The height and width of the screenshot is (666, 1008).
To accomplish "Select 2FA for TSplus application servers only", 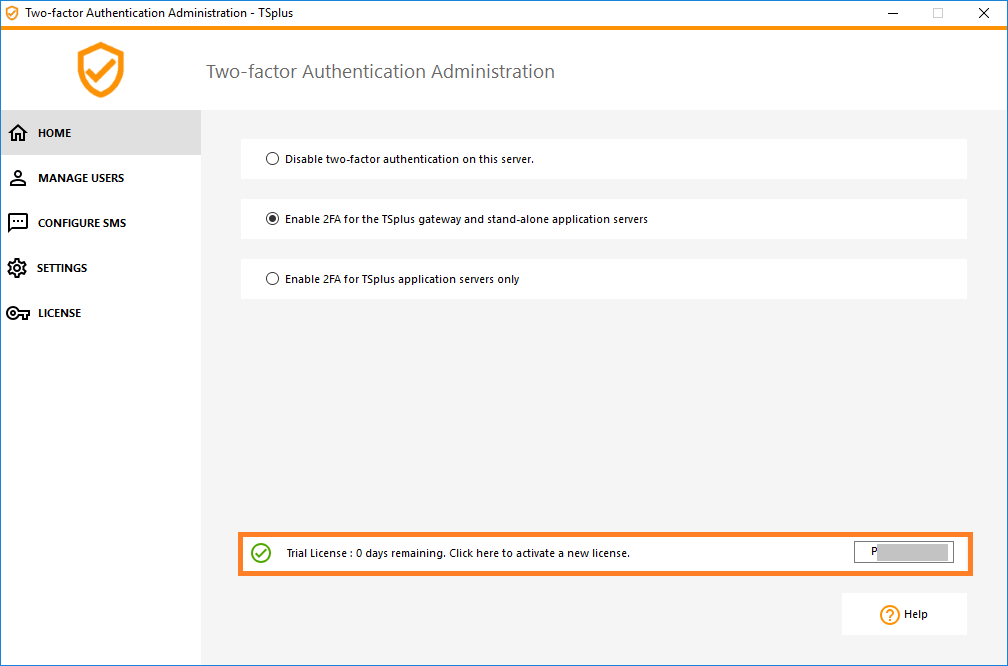I will point(272,278).
